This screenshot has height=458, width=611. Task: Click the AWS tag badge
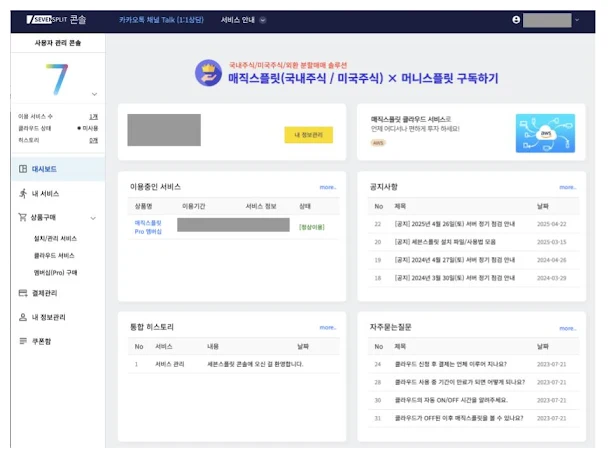tap(378, 143)
